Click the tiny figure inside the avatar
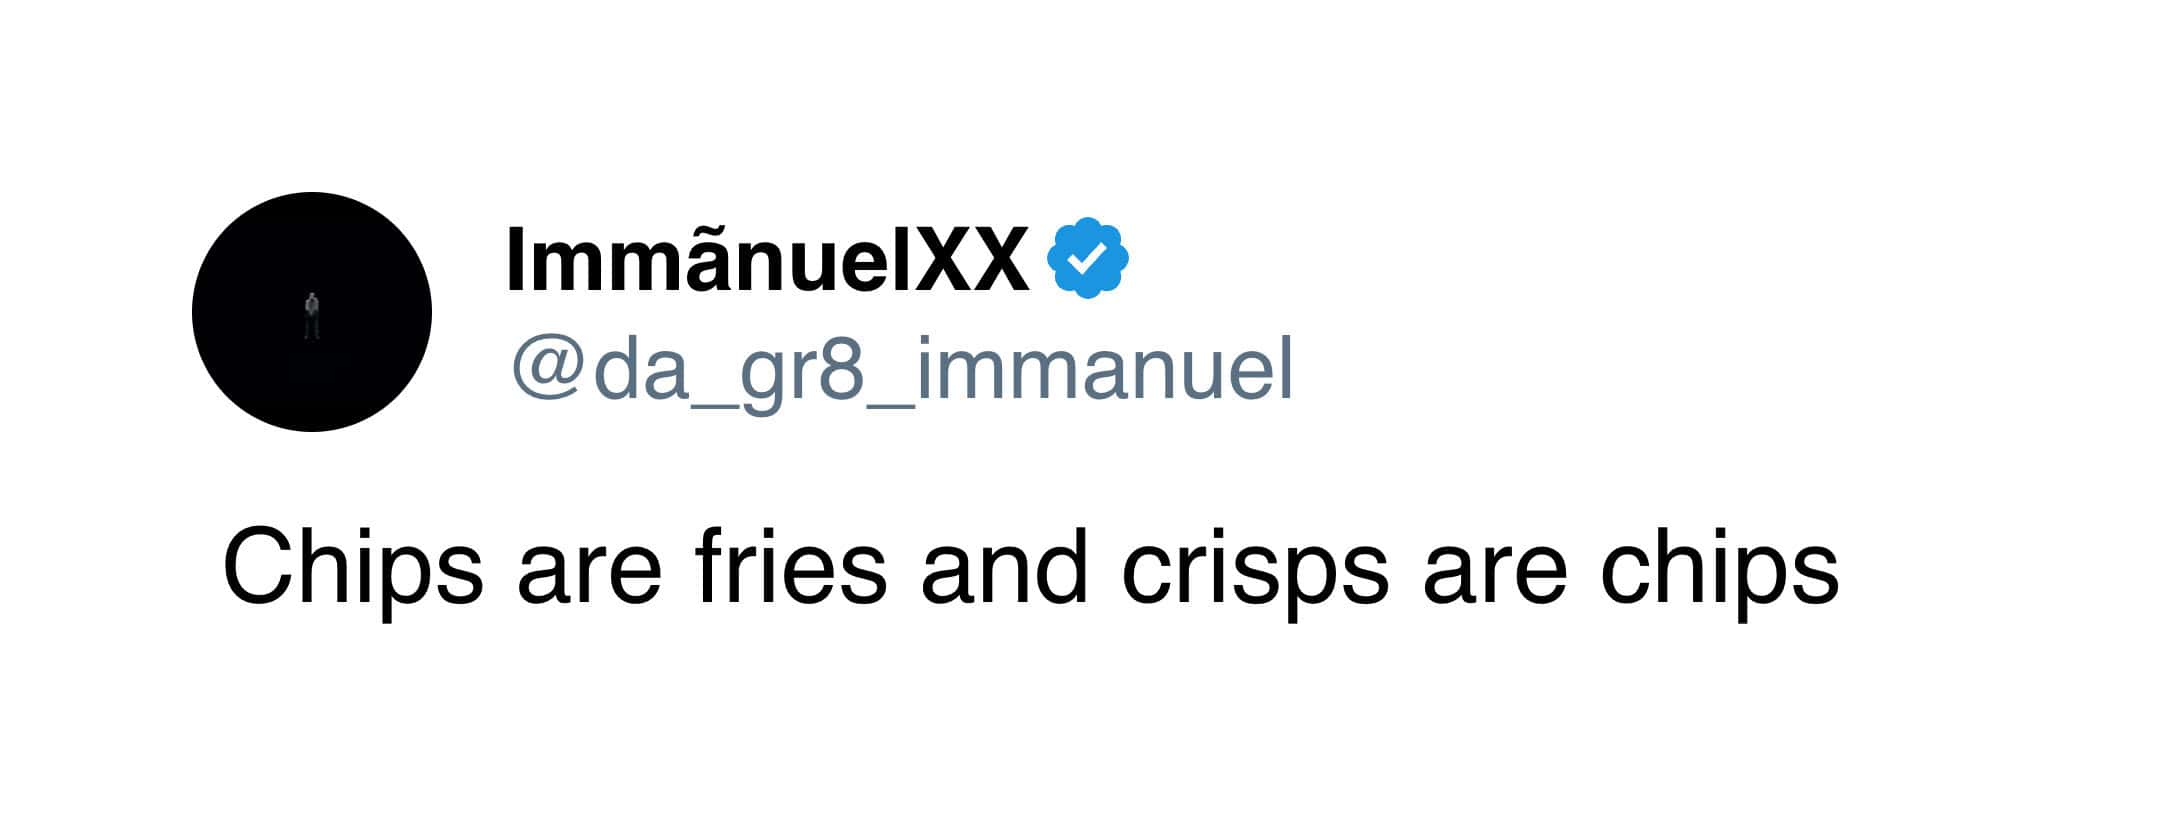 pyautogui.click(x=312, y=315)
